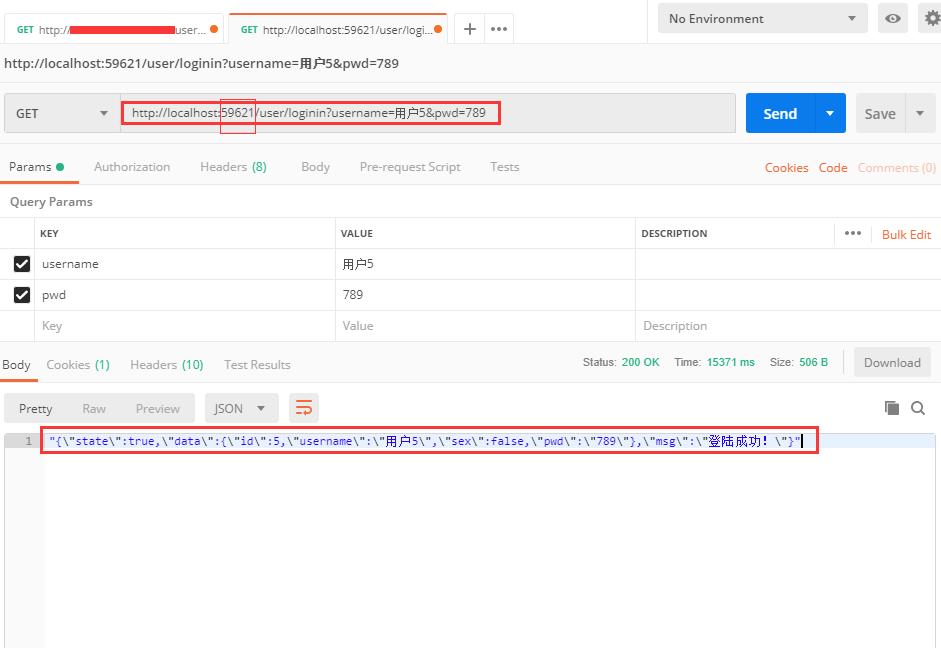This screenshot has width=941, height=648.
Task: Click the request URL input field
Action: pos(428,113)
